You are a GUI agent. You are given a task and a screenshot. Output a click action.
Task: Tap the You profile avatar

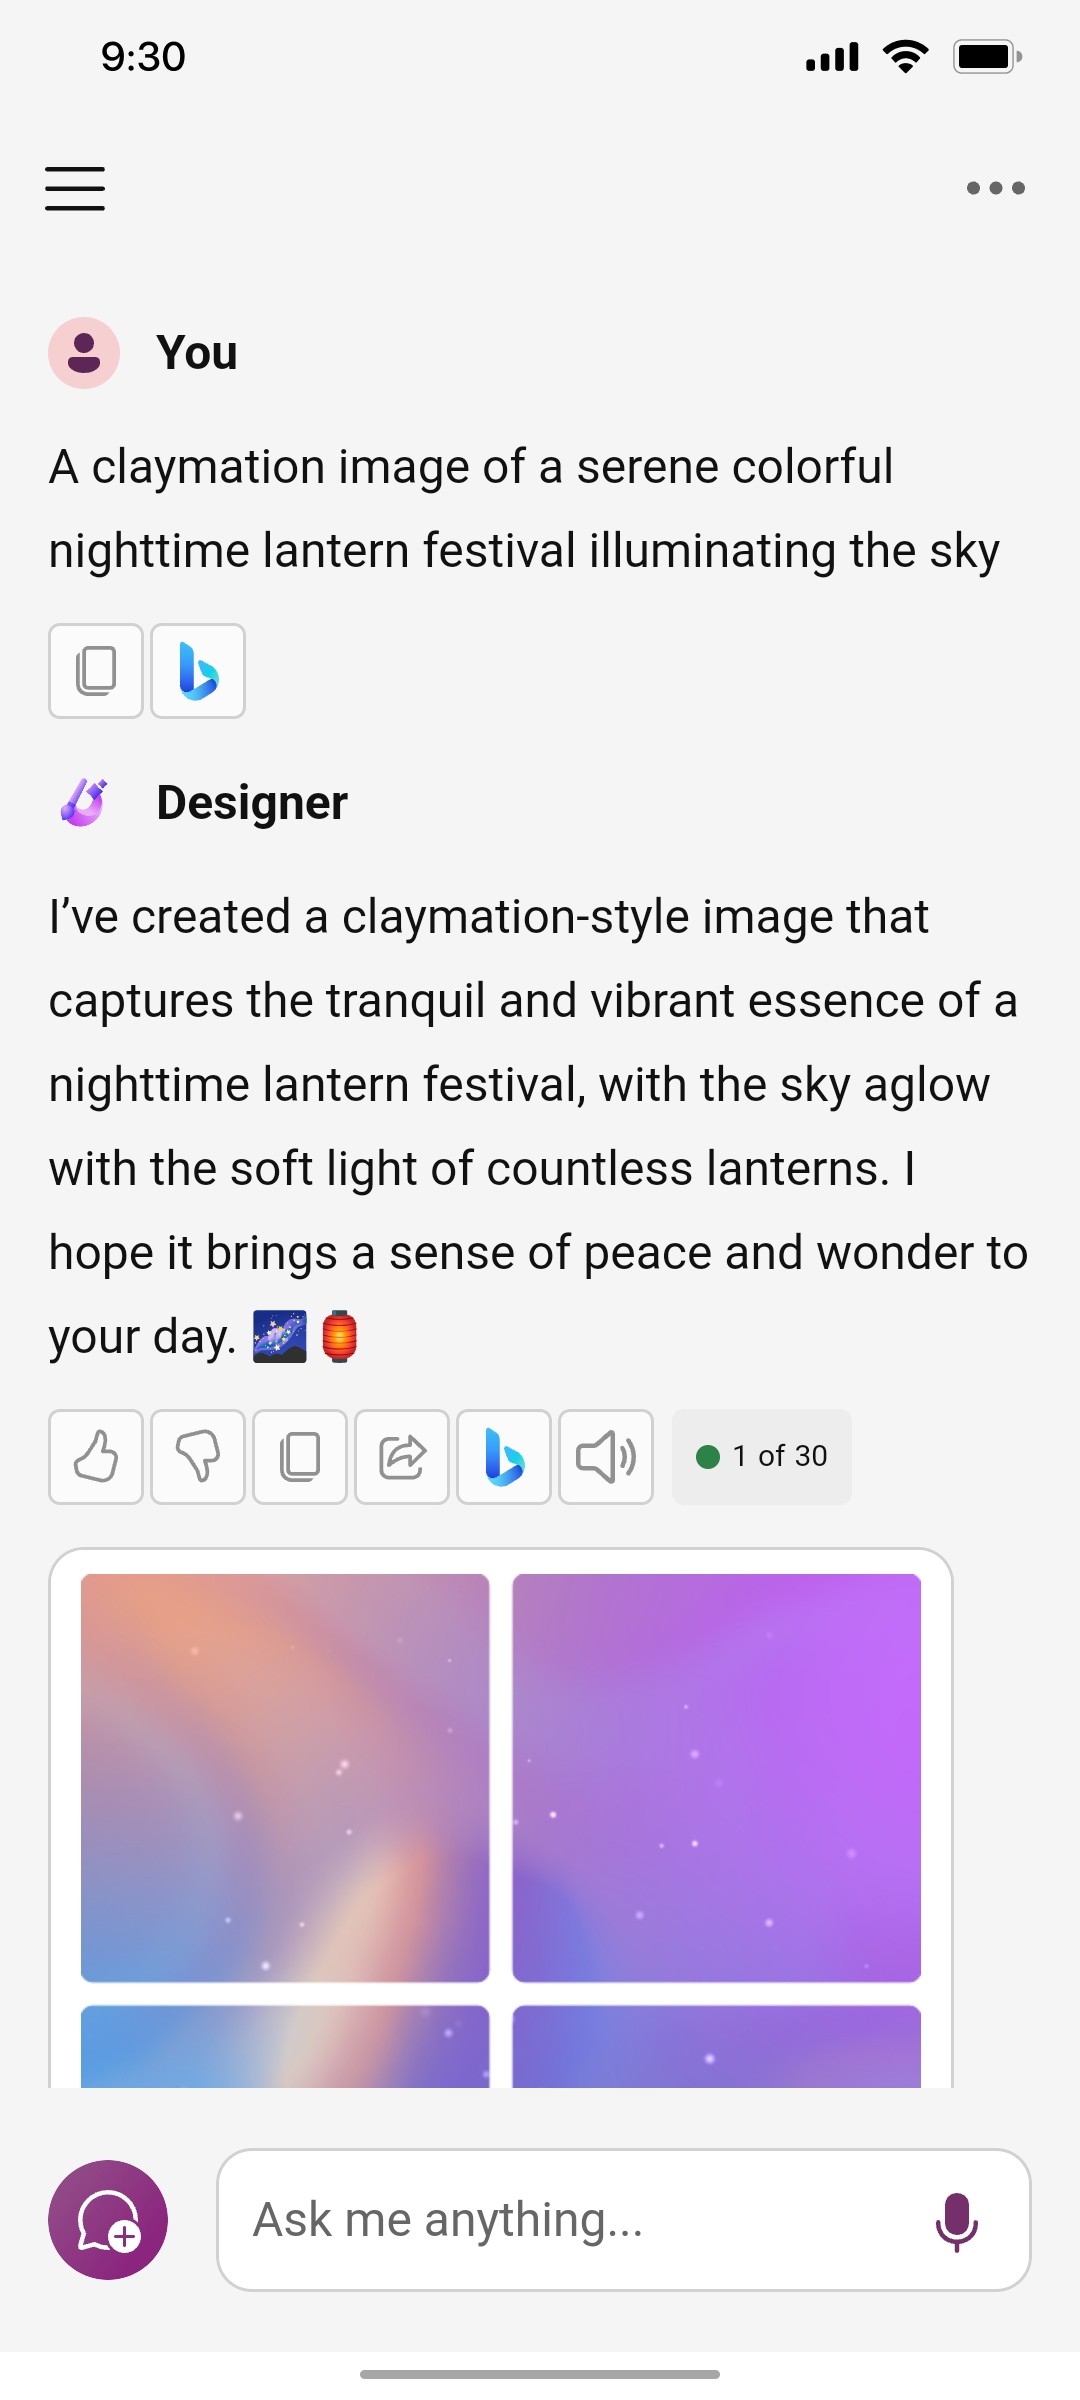[85, 352]
